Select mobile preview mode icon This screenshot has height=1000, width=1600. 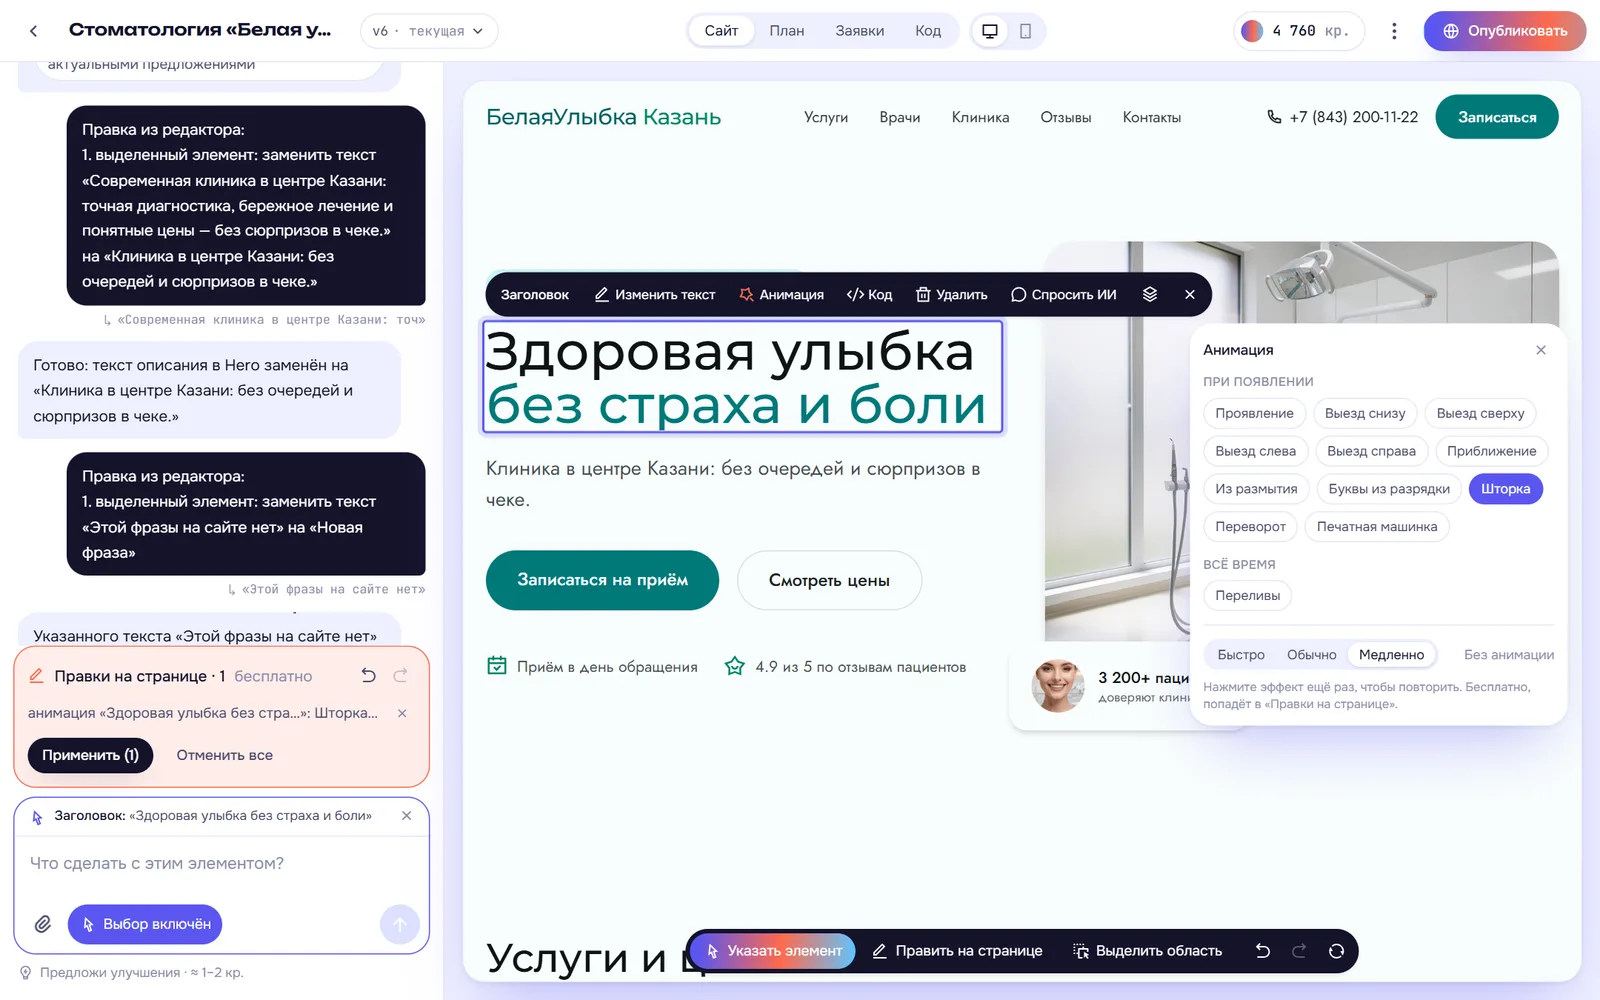[x=1025, y=31]
